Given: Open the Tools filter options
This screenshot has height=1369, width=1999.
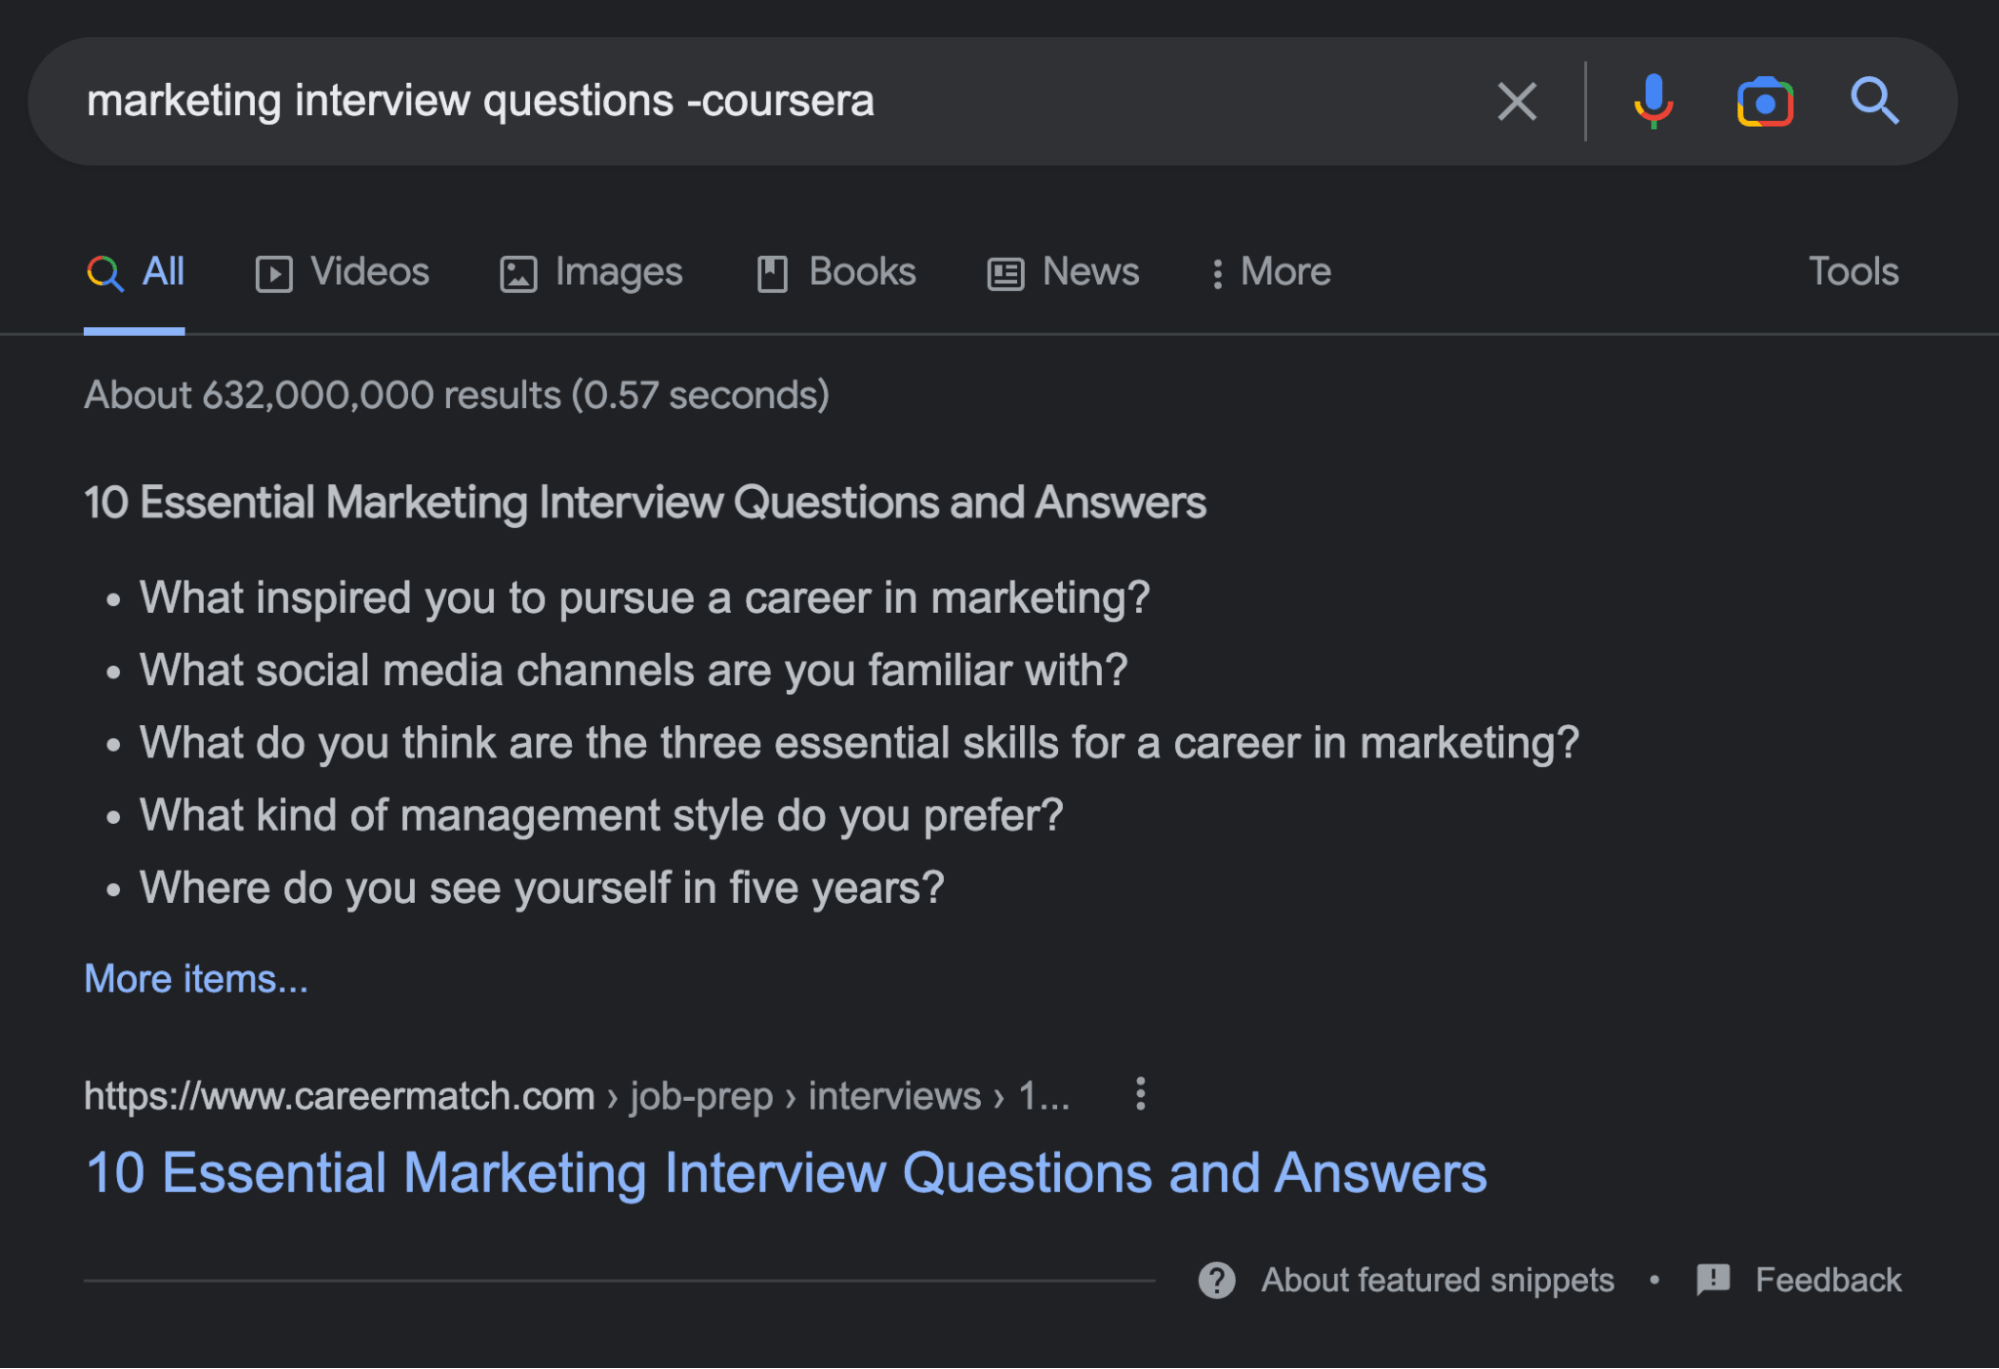Looking at the screenshot, I should 1852,272.
